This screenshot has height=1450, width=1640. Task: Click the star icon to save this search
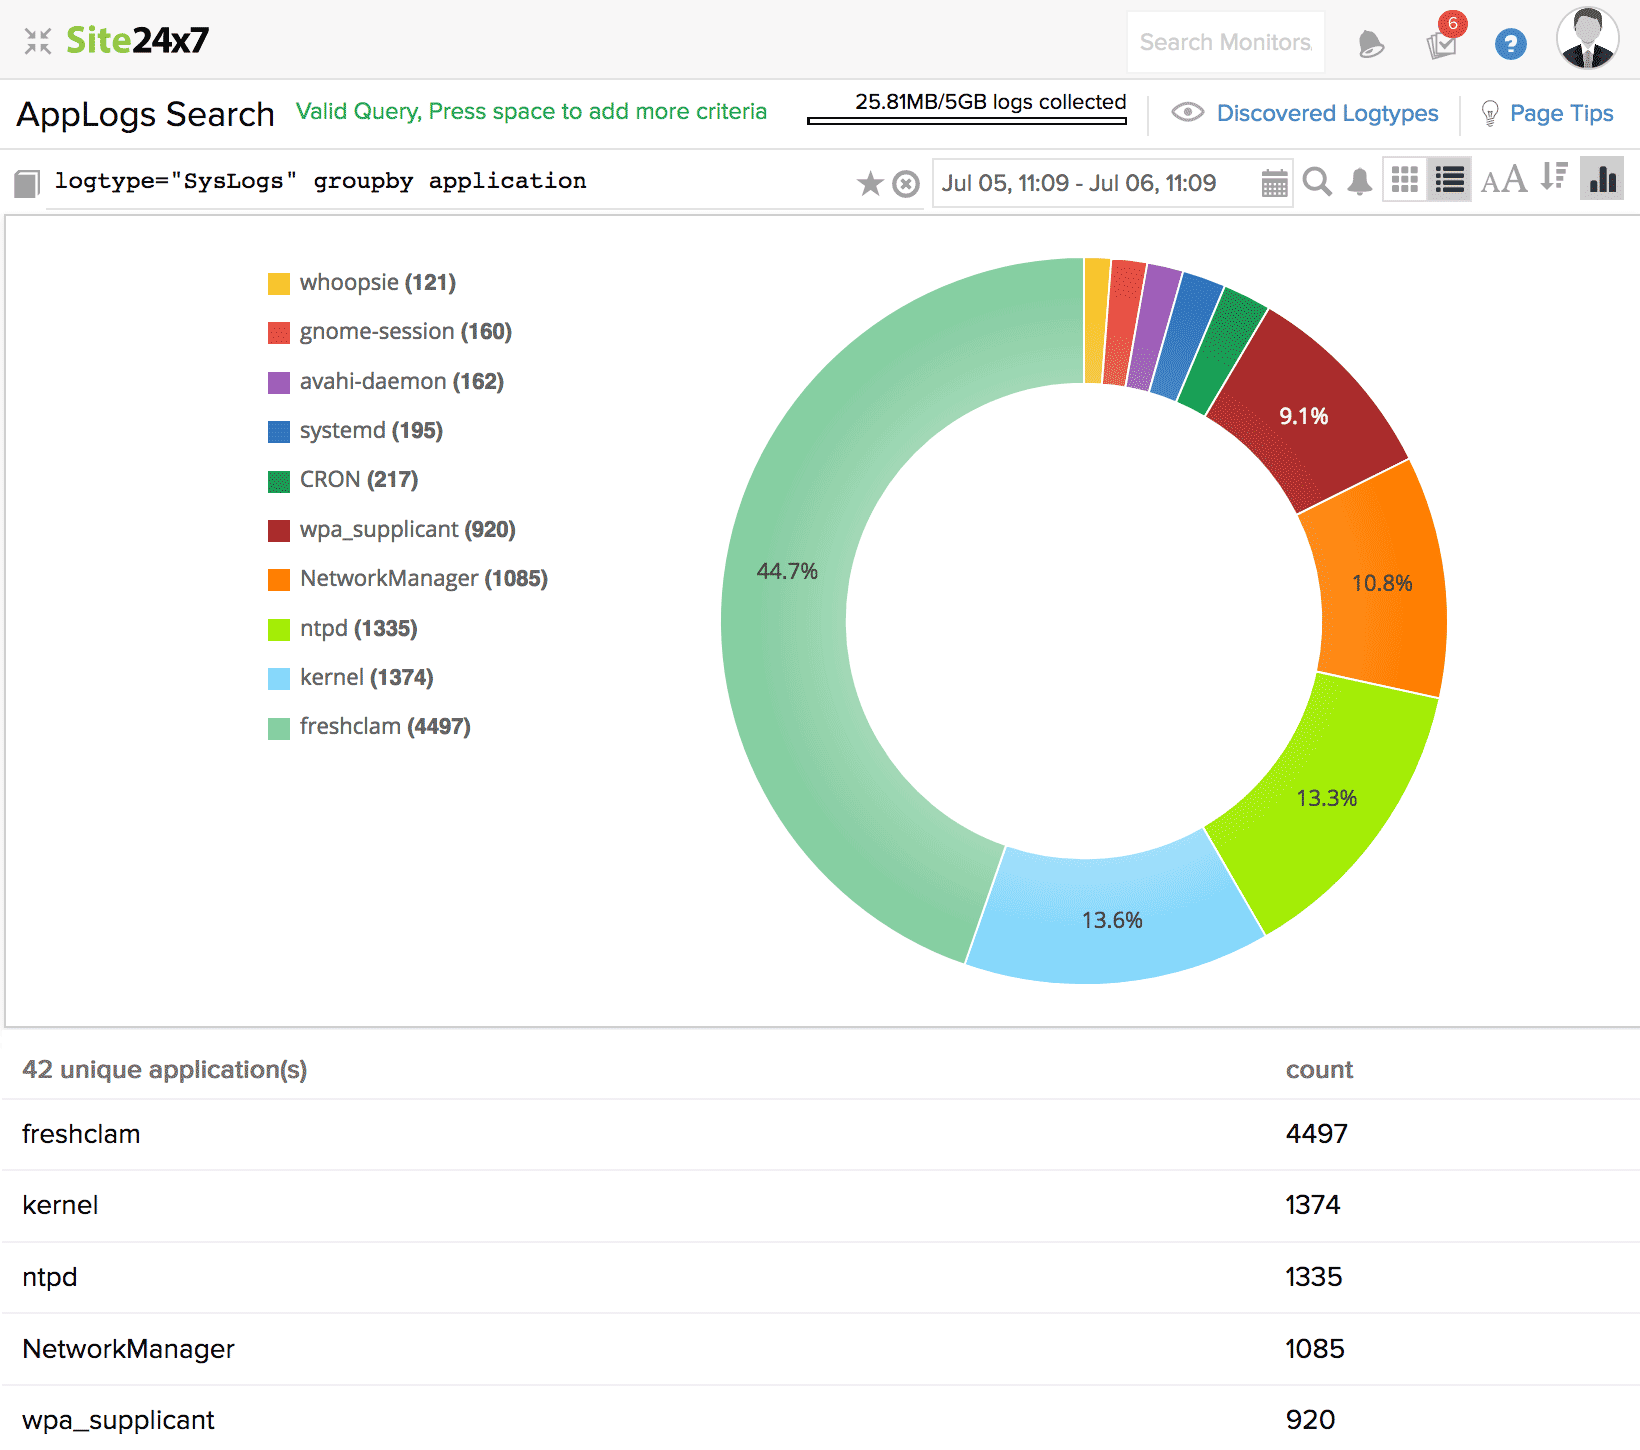tap(870, 183)
